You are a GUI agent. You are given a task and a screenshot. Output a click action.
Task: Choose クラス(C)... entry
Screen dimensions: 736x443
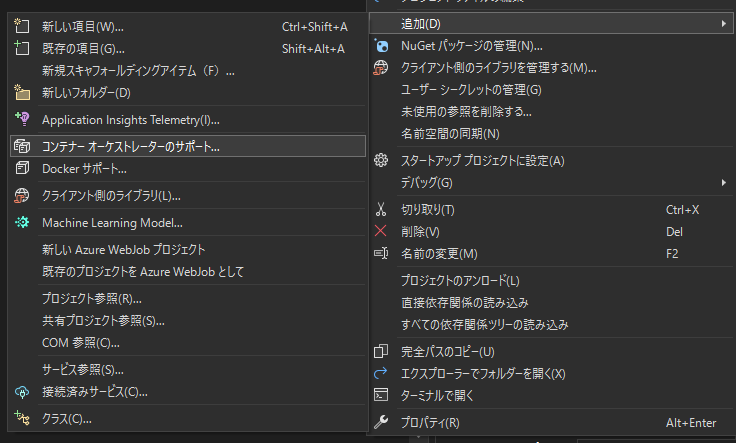(x=188, y=419)
